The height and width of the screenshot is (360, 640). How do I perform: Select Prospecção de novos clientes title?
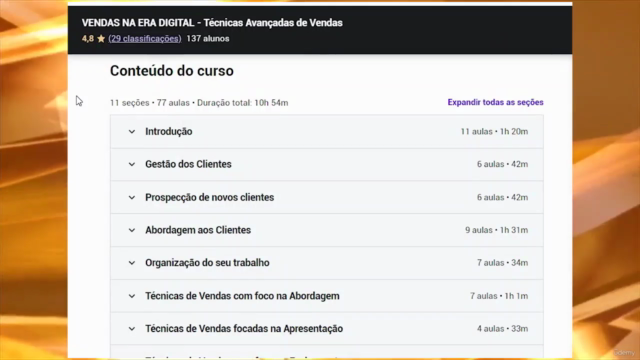point(209,197)
